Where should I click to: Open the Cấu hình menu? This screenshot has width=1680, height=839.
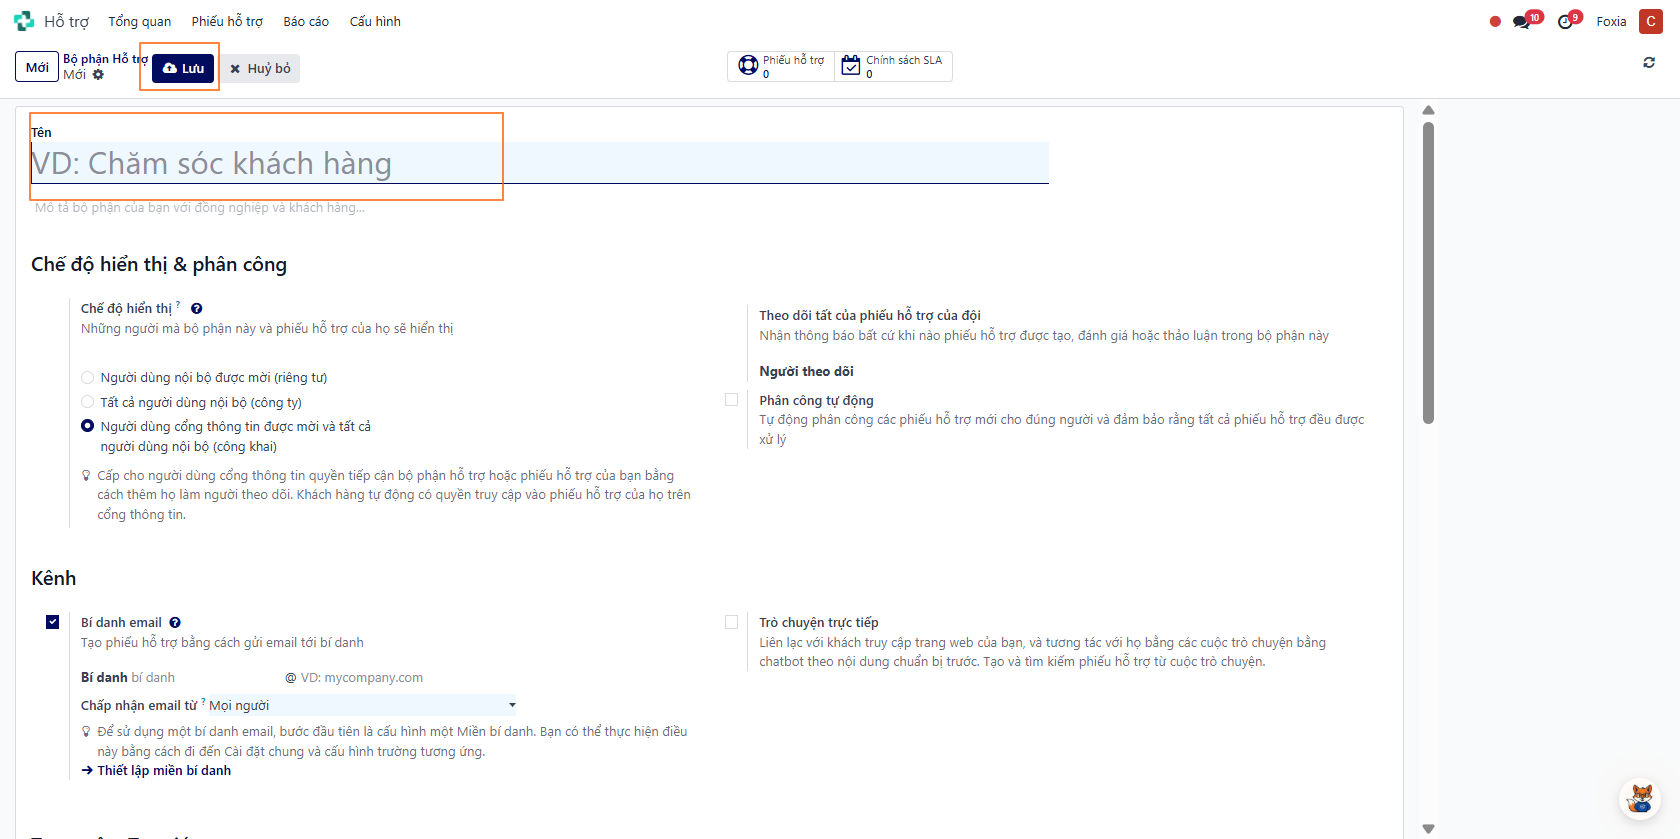point(375,21)
